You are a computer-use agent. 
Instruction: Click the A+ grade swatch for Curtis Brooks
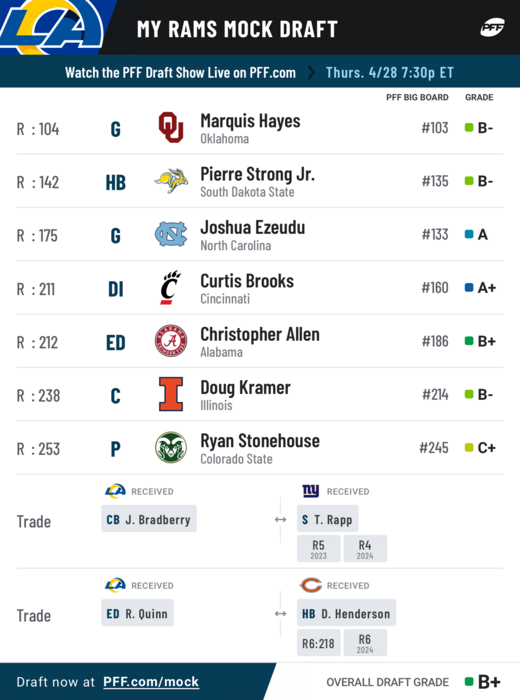pos(469,288)
